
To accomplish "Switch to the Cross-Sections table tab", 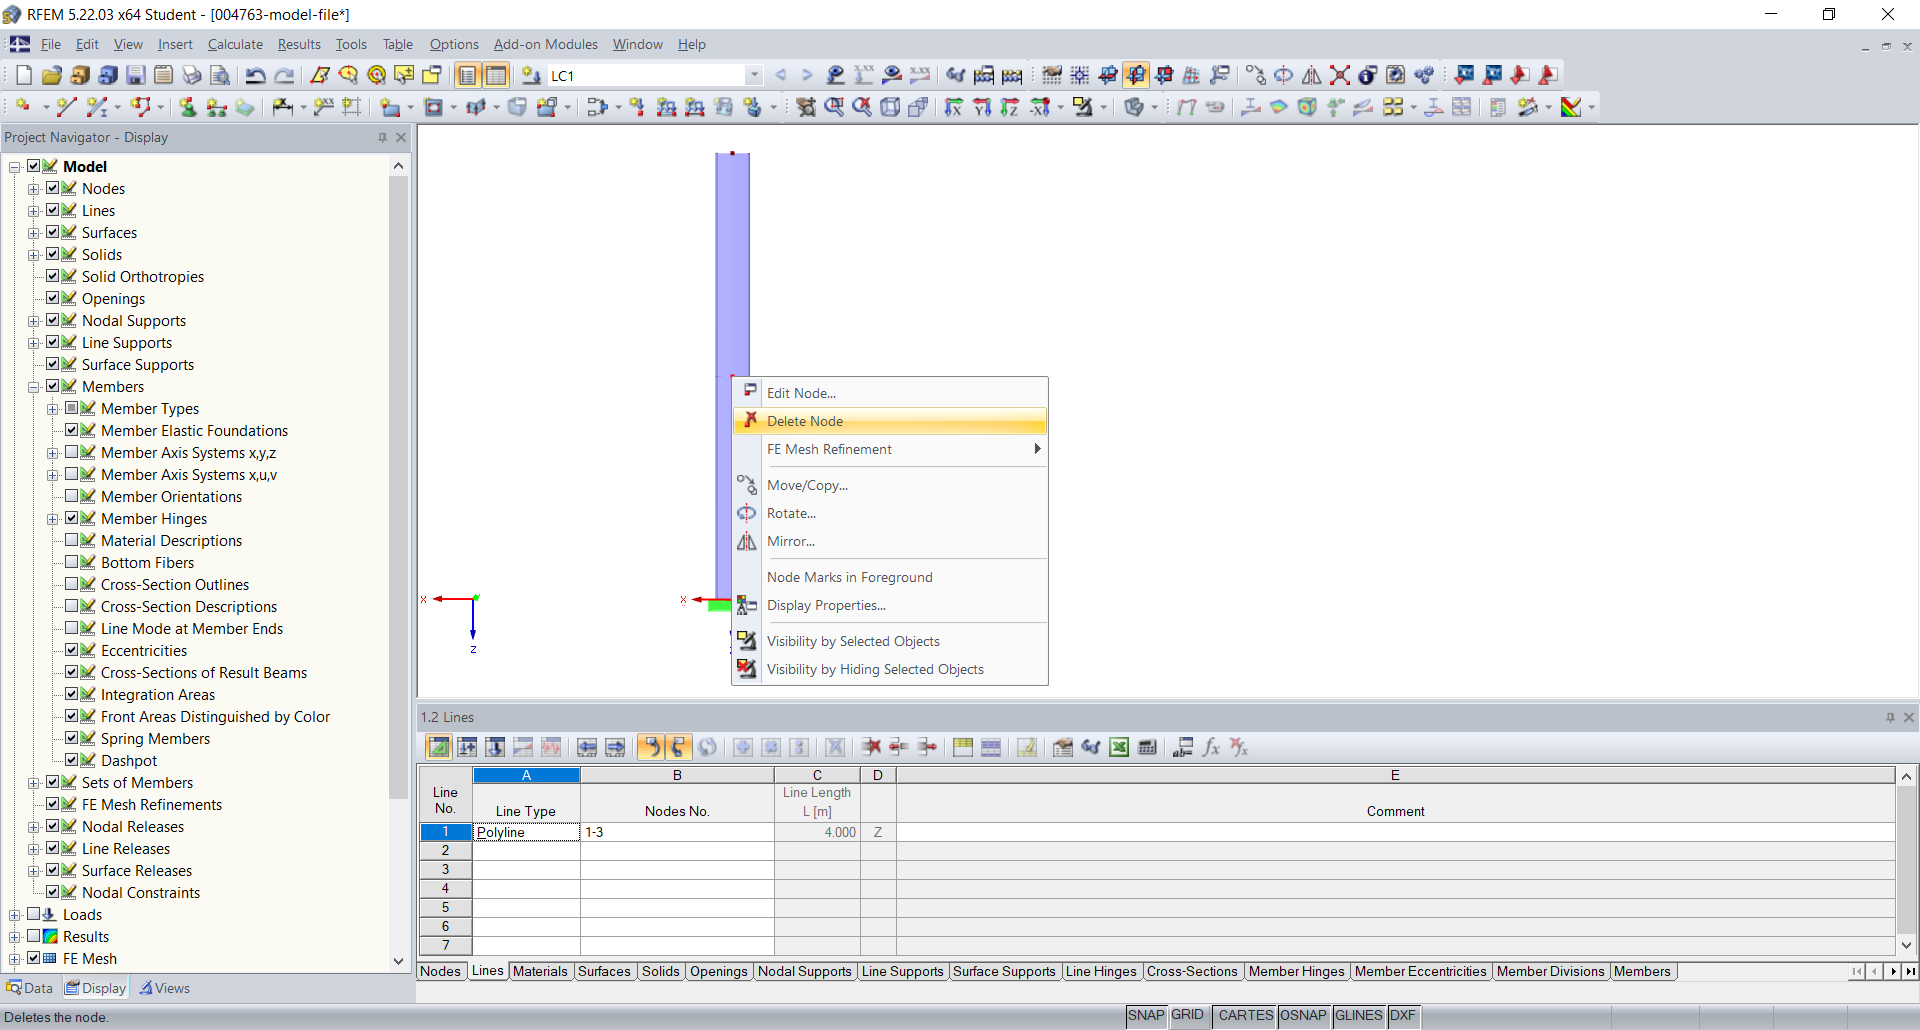I will coord(1192,971).
